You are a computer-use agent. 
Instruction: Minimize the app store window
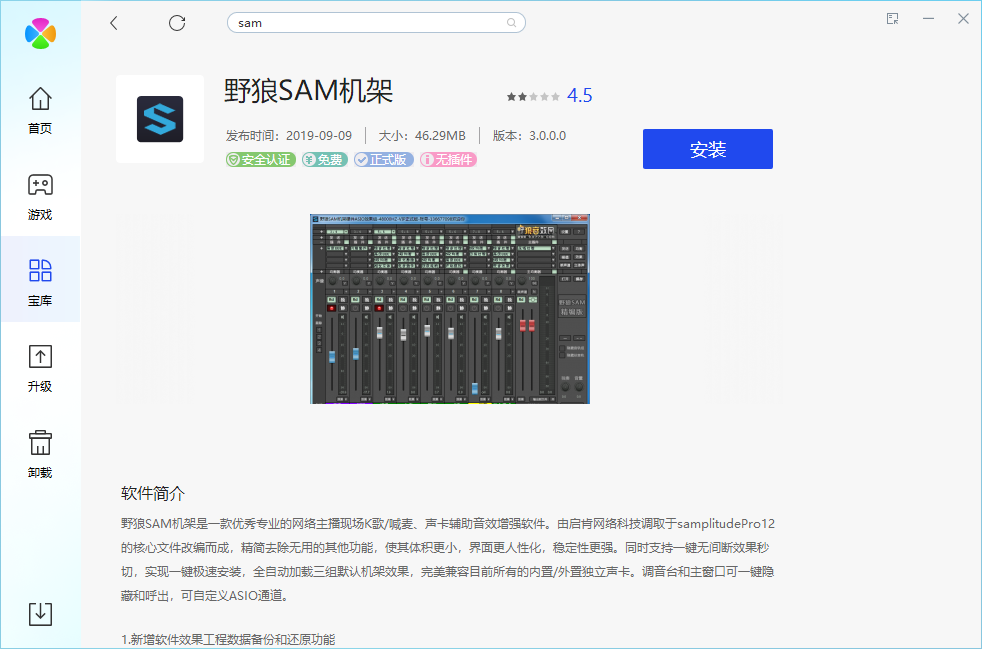pos(928,19)
